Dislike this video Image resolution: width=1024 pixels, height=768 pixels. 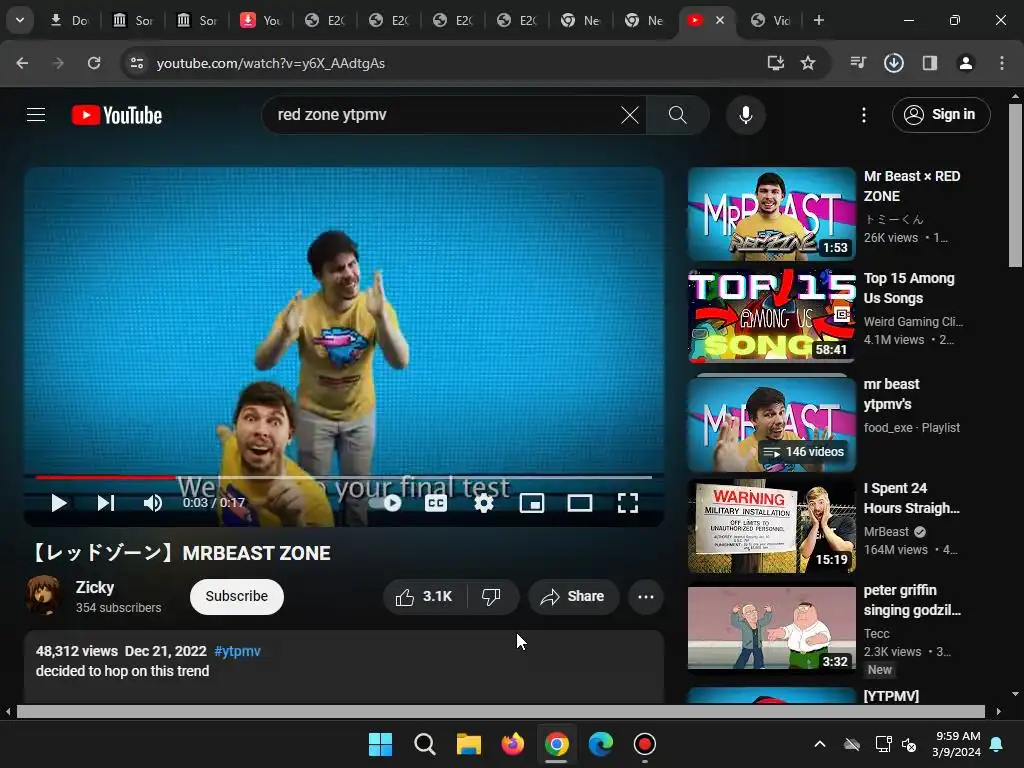coord(492,596)
